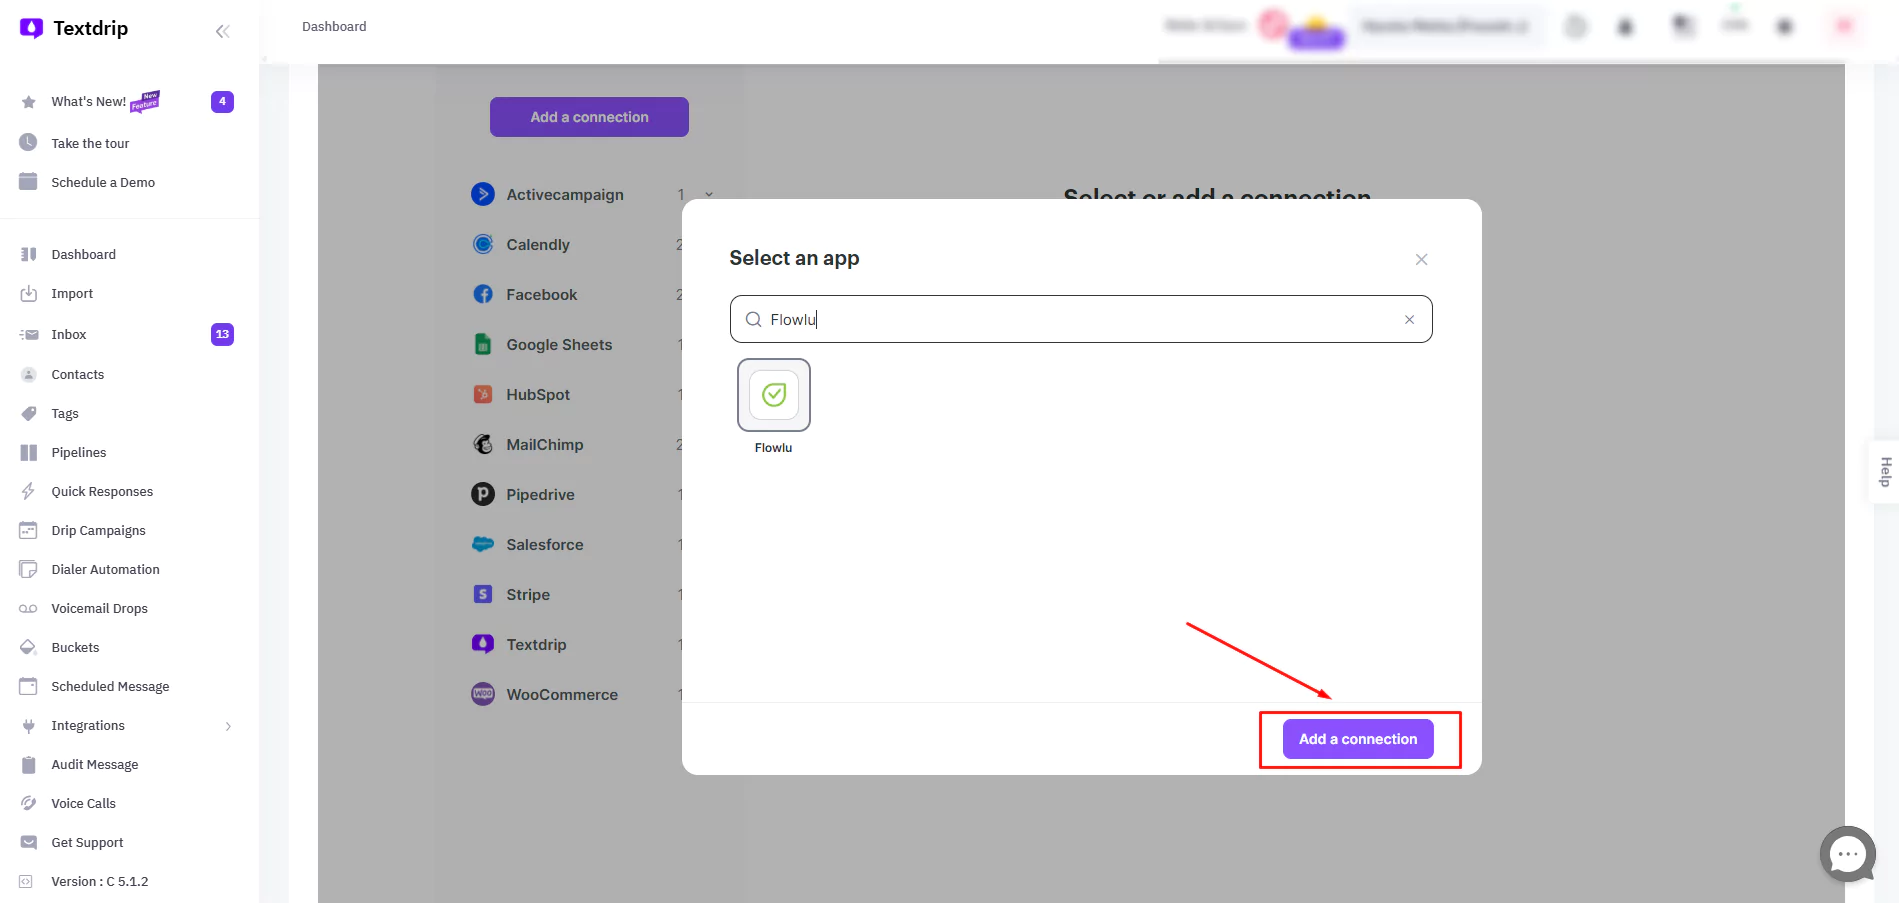The image size is (1899, 903).
Task: Click the Inbox badge showing 13
Action: (x=222, y=334)
